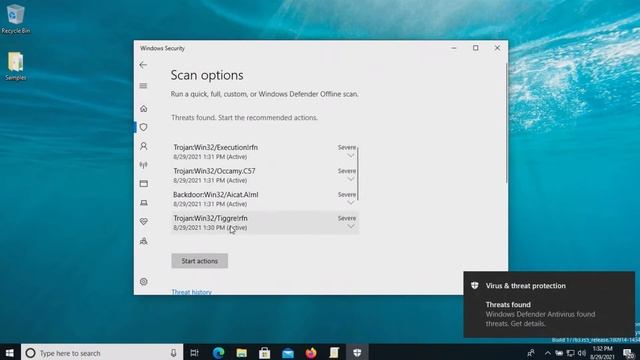Open Account protection person icon

tap(144, 146)
